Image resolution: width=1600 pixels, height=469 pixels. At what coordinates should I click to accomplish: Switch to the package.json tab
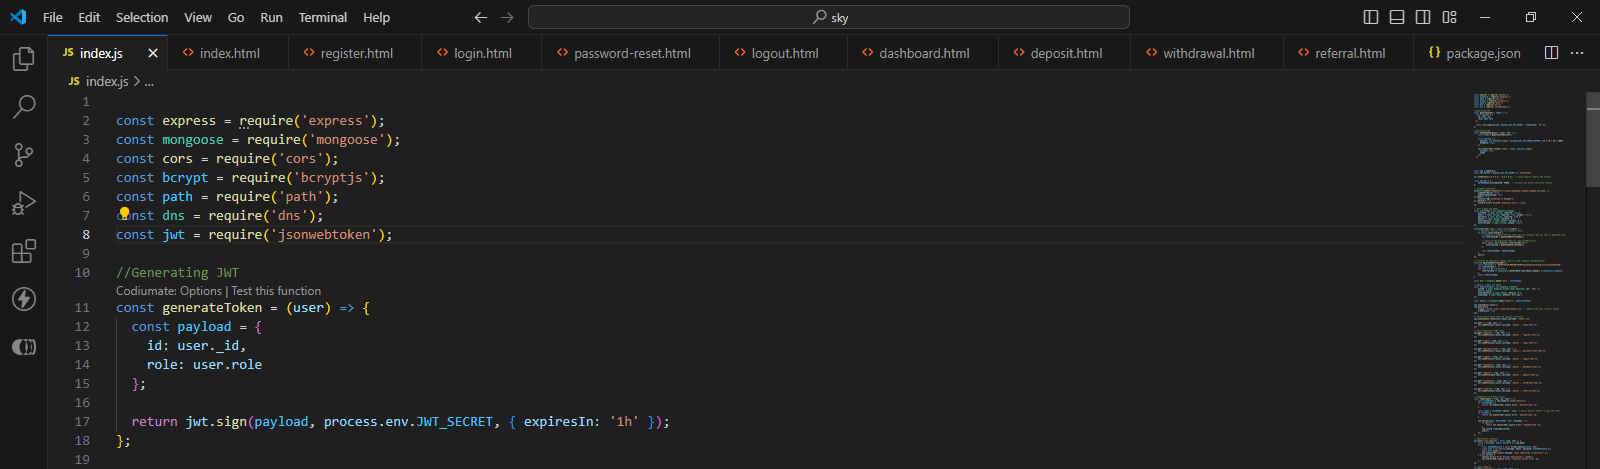(x=1475, y=53)
